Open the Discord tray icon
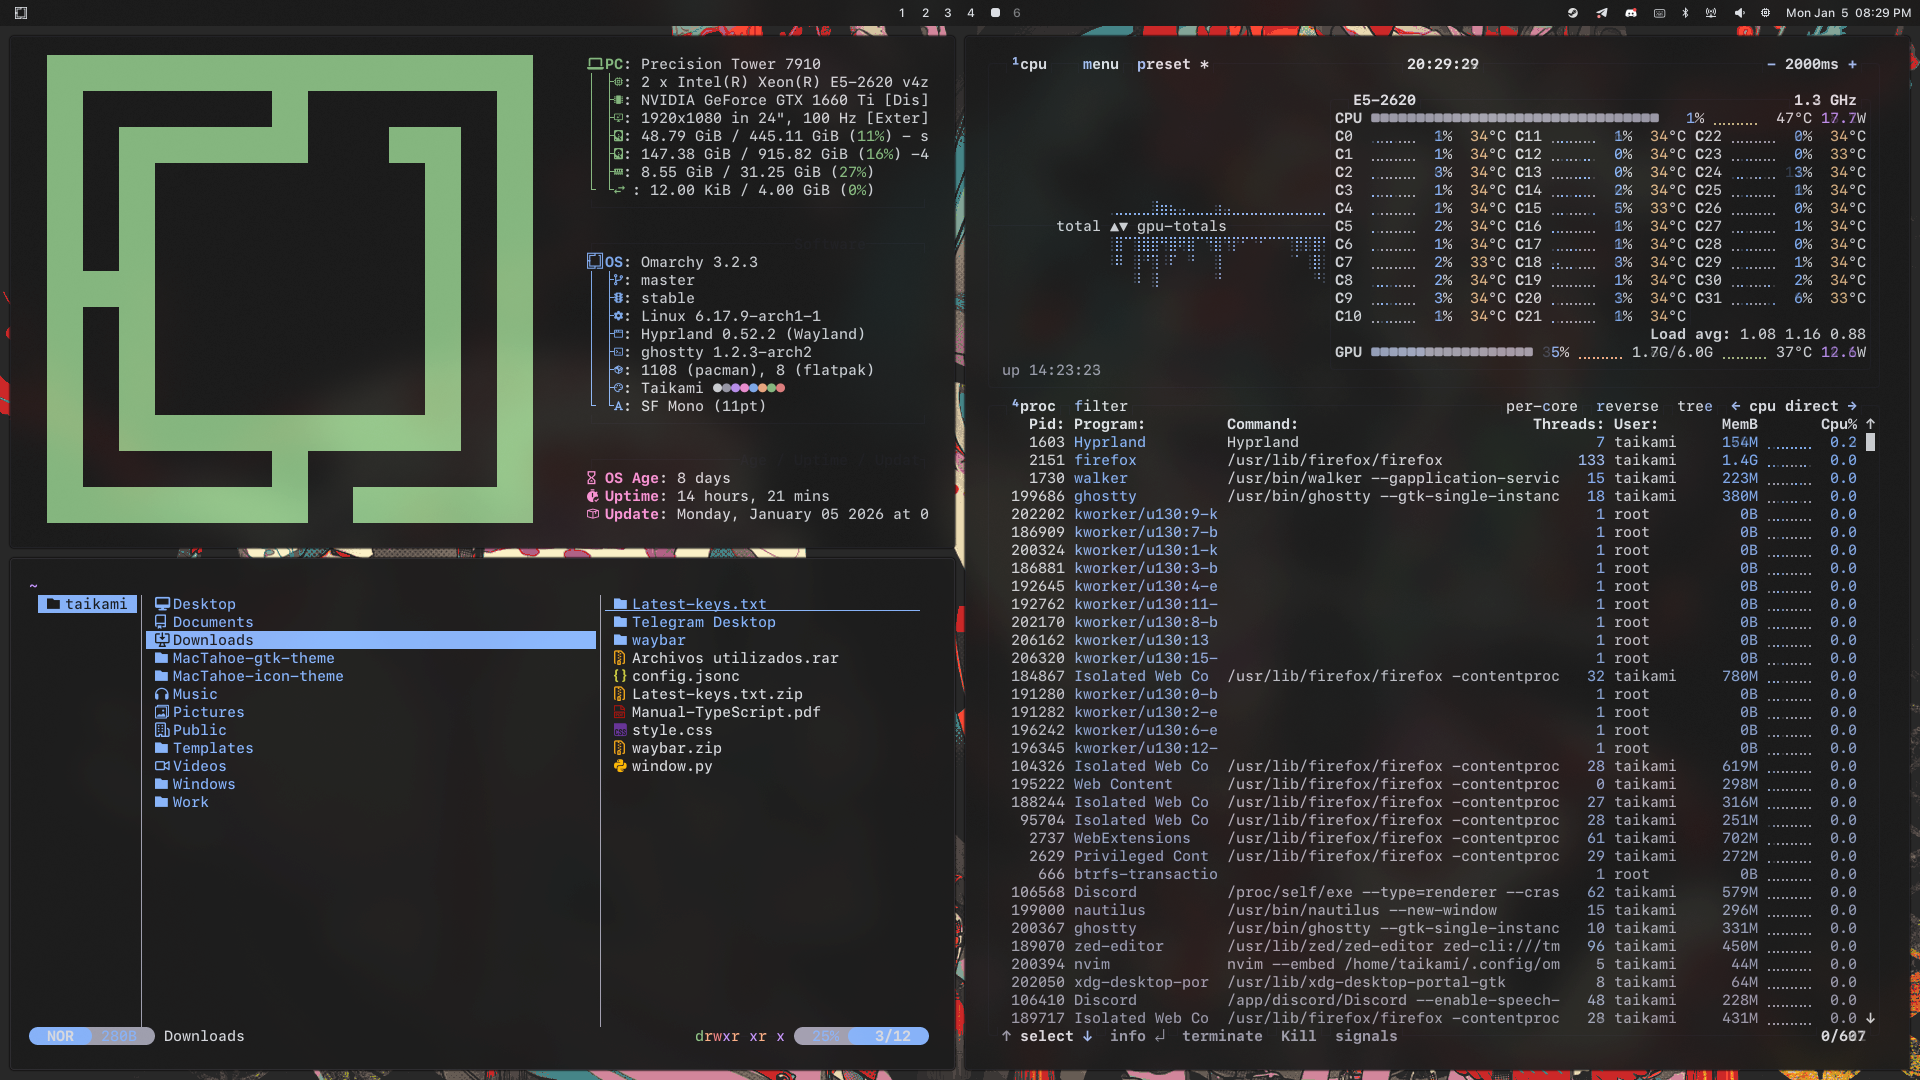Viewport: 1920px width, 1080px height. (x=1631, y=13)
